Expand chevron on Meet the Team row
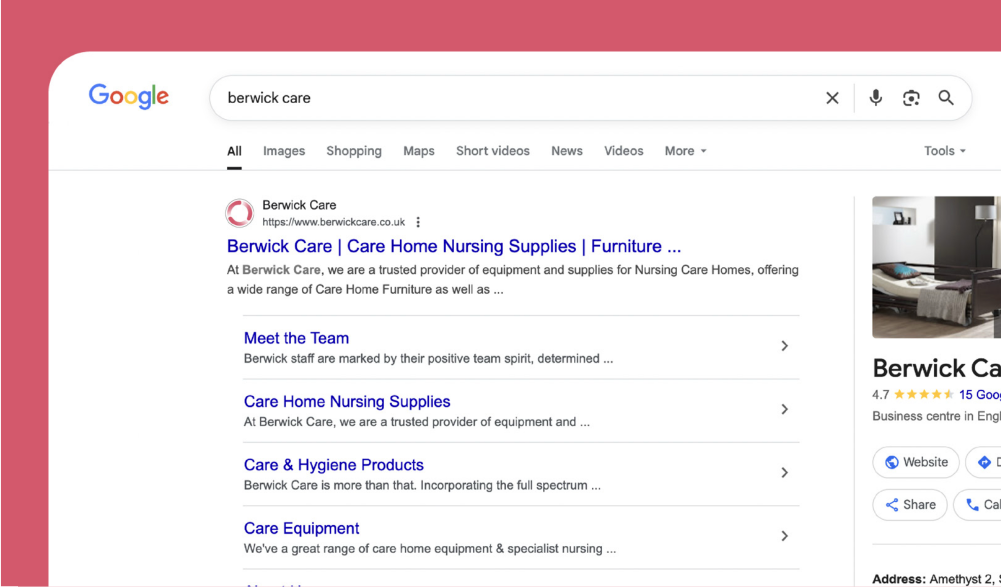 pyautogui.click(x=785, y=346)
